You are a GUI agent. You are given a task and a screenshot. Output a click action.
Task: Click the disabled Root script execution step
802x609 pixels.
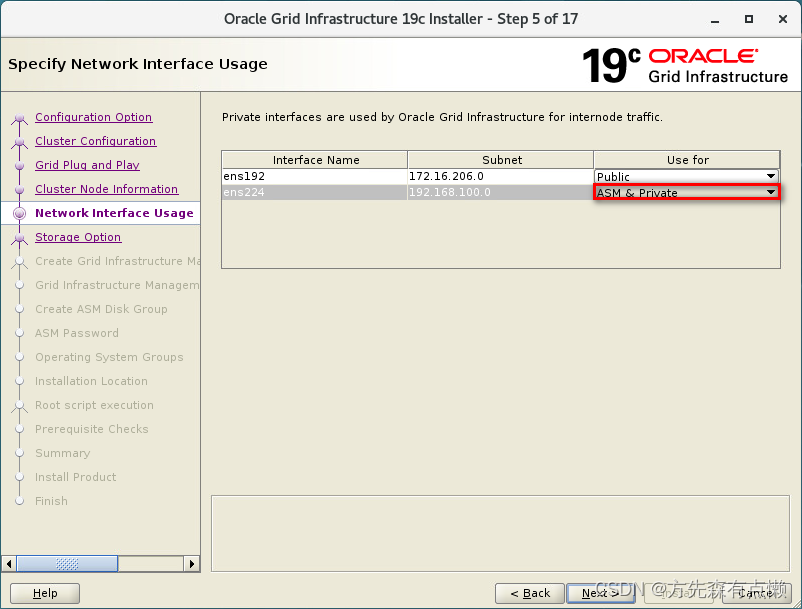[x=94, y=405]
